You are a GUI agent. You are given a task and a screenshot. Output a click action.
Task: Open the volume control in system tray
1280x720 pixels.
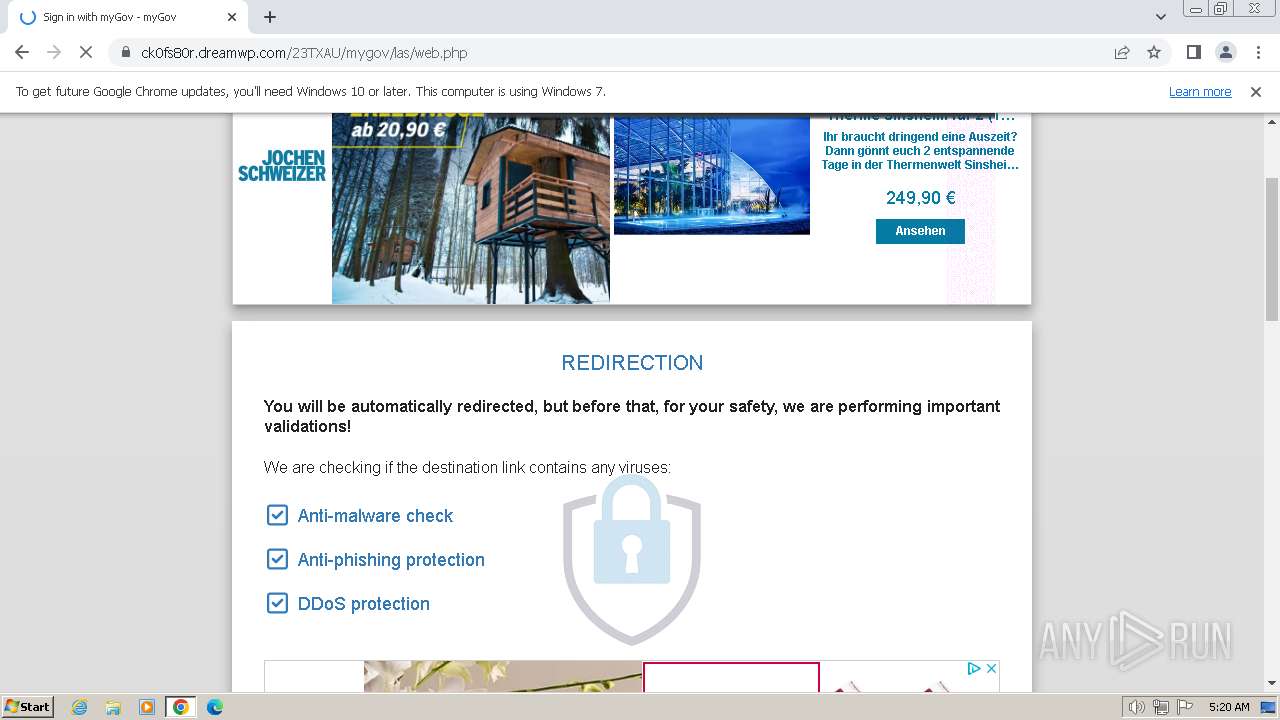tap(1137, 707)
